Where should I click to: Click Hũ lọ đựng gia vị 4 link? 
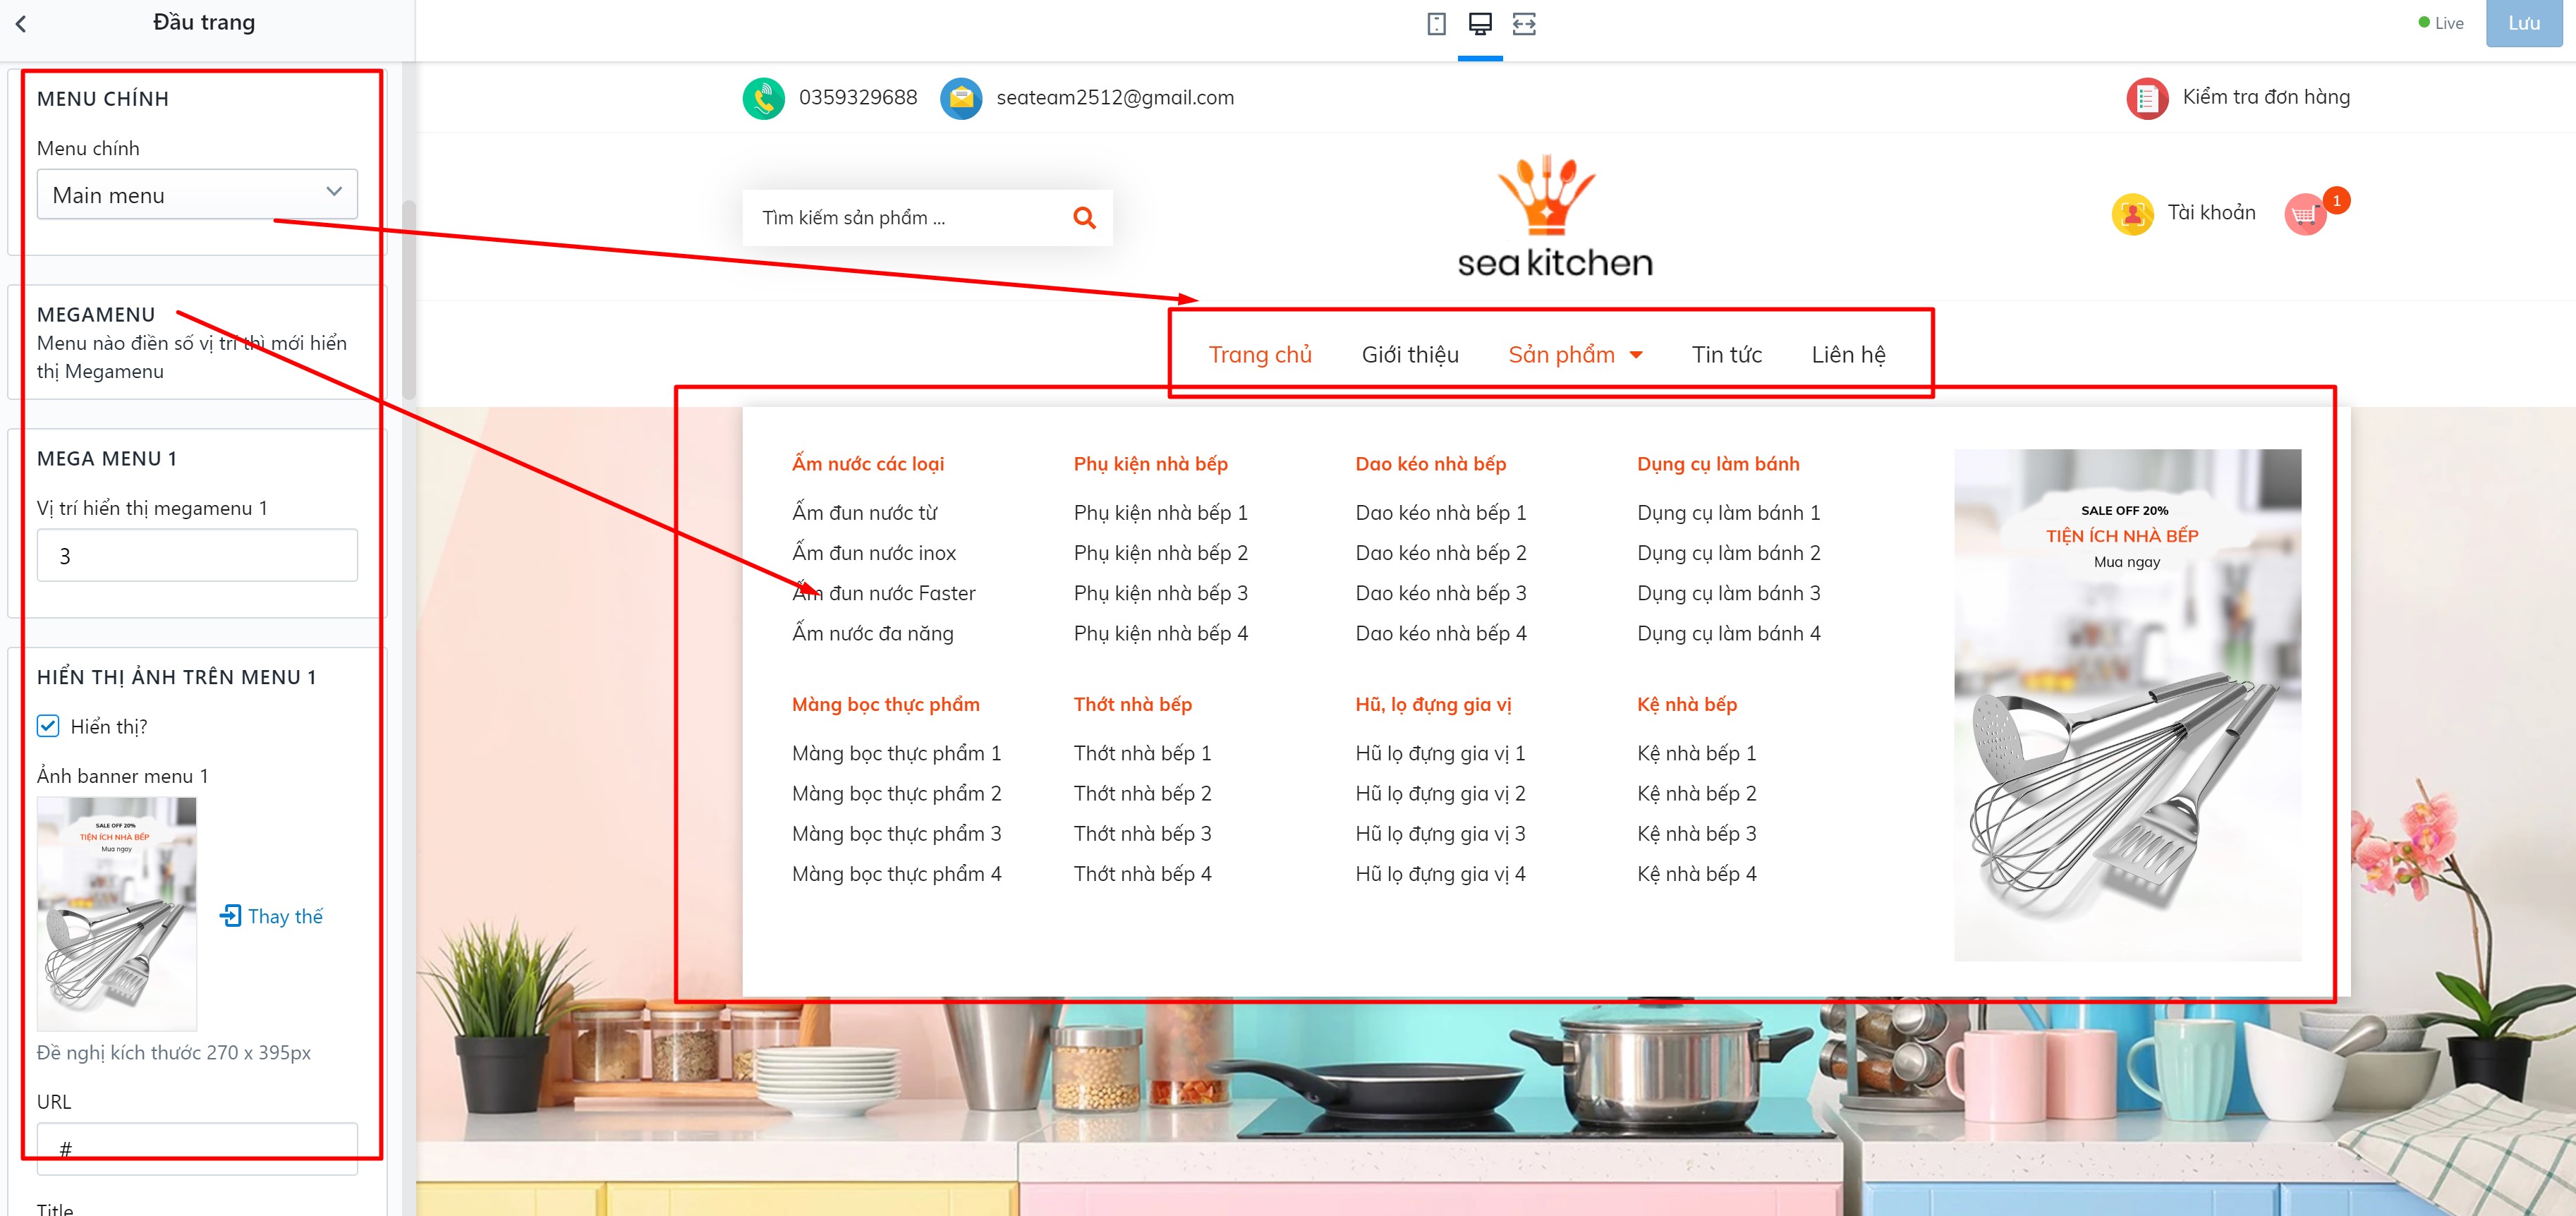[x=1441, y=874]
